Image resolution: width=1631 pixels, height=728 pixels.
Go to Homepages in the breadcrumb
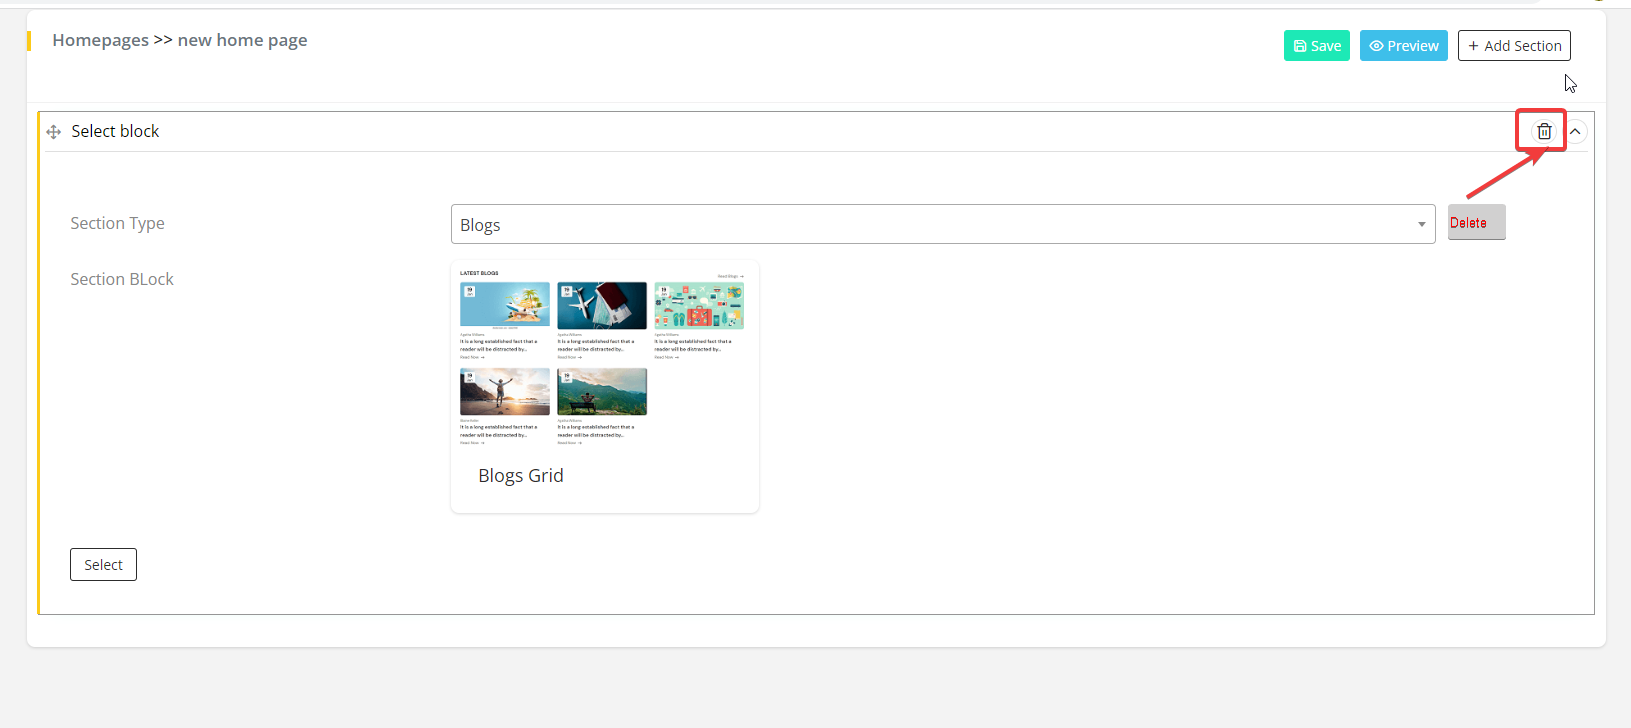[x=100, y=40]
